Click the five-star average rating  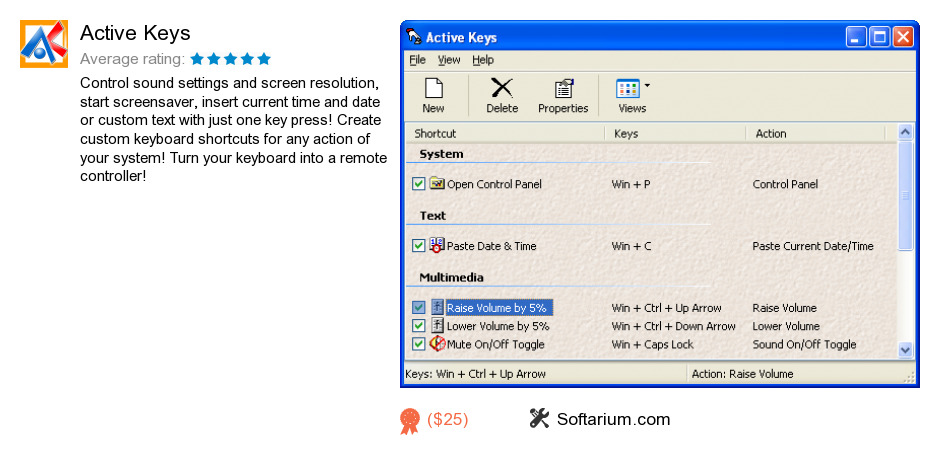[x=230, y=59]
